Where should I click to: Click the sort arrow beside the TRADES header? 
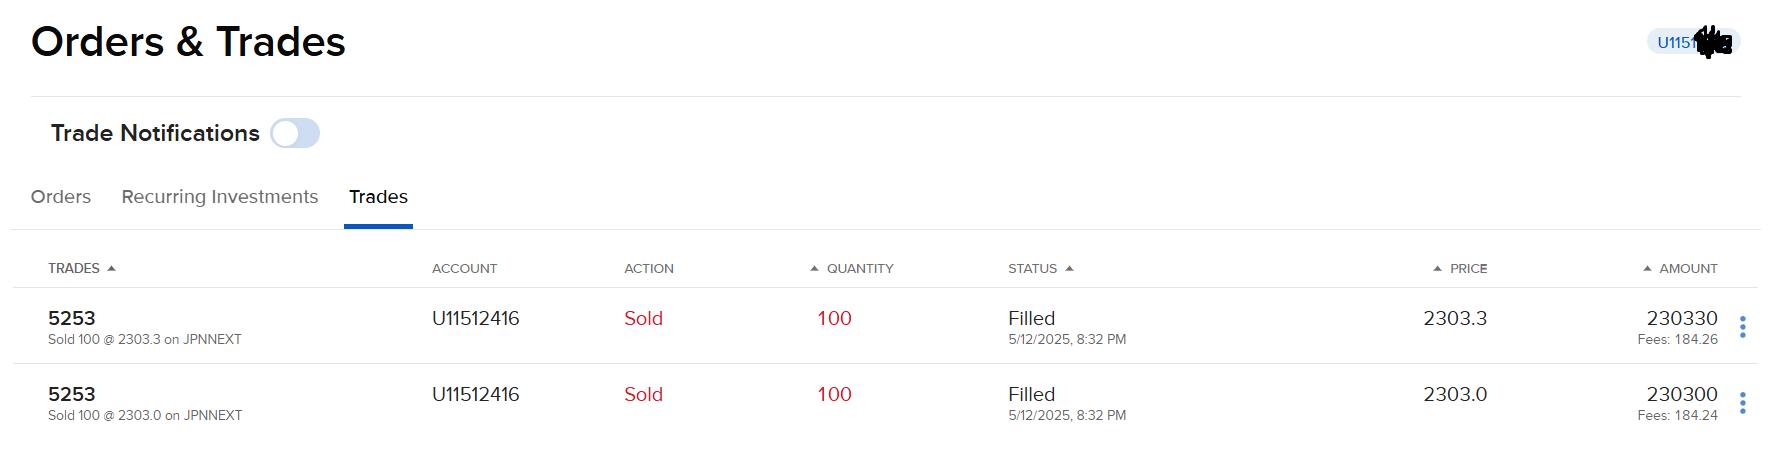[111, 268]
